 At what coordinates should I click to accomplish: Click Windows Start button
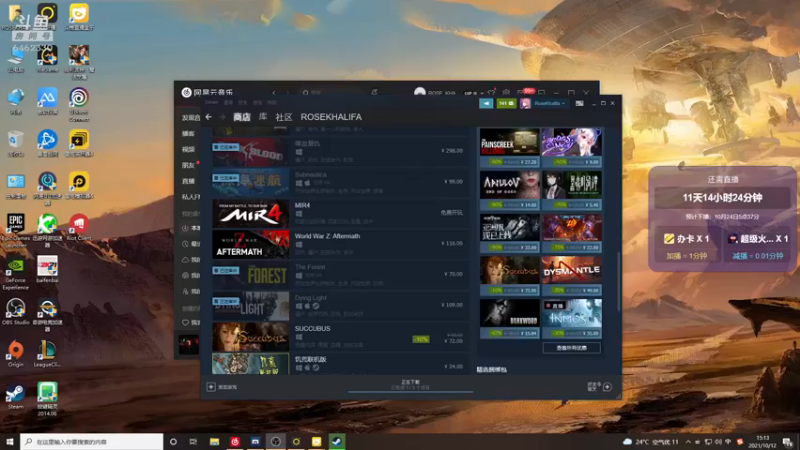[x=10, y=441]
